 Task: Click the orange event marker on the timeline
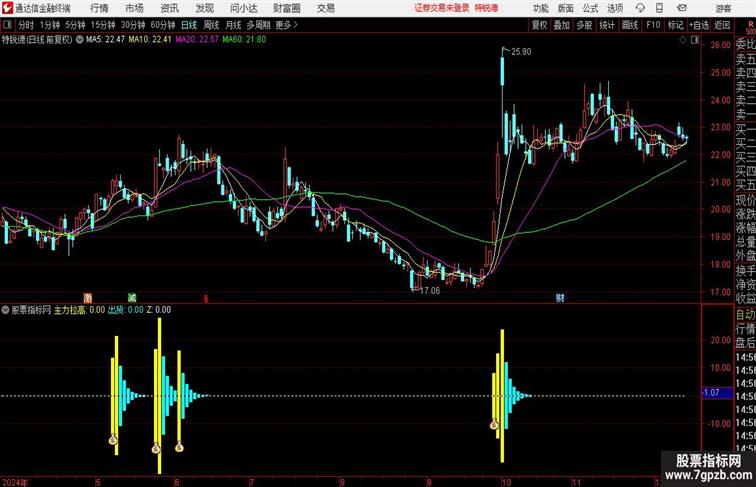[88, 298]
